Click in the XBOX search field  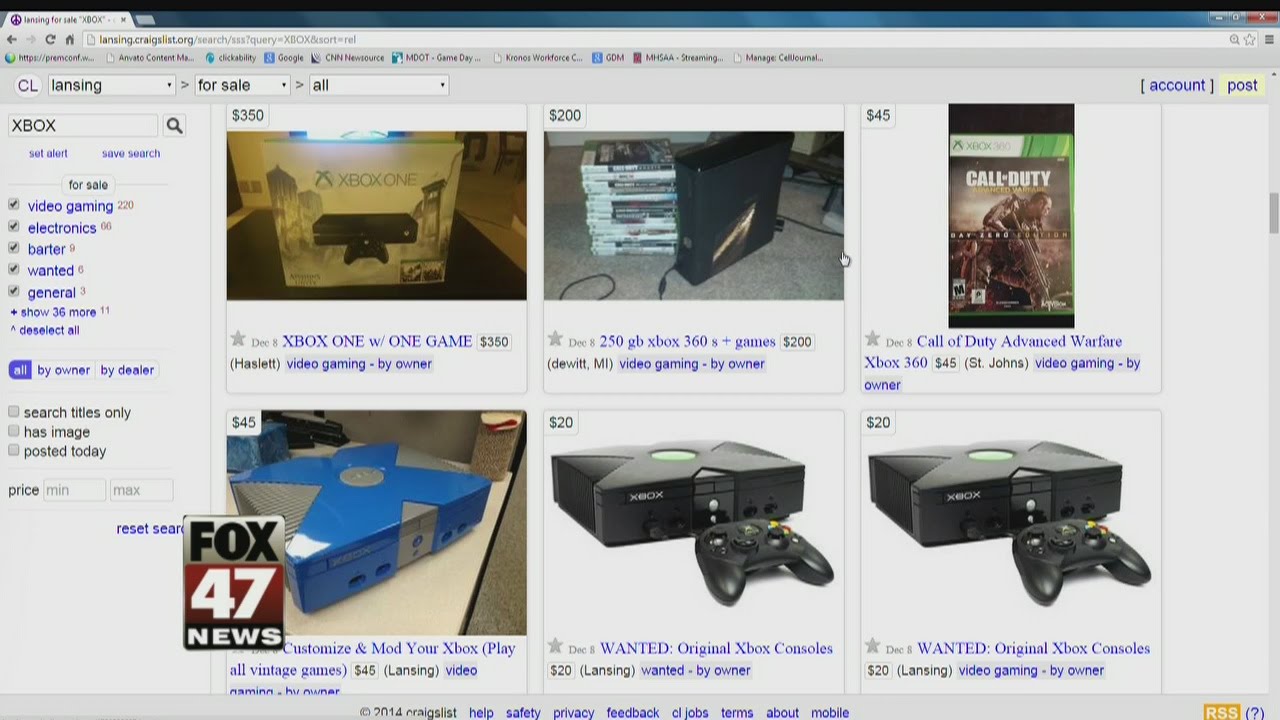83,125
